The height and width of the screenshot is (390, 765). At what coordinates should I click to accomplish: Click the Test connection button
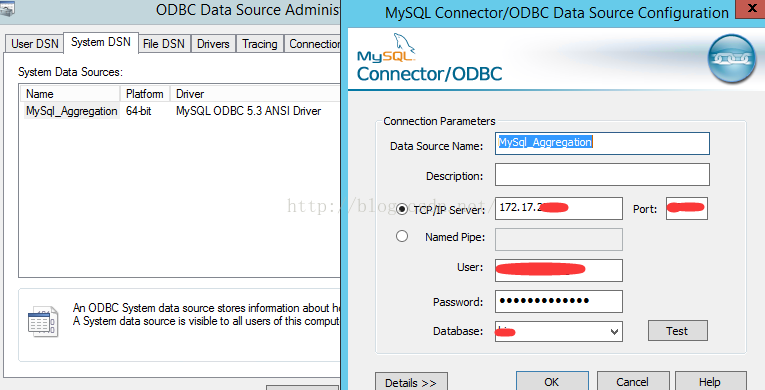[678, 331]
